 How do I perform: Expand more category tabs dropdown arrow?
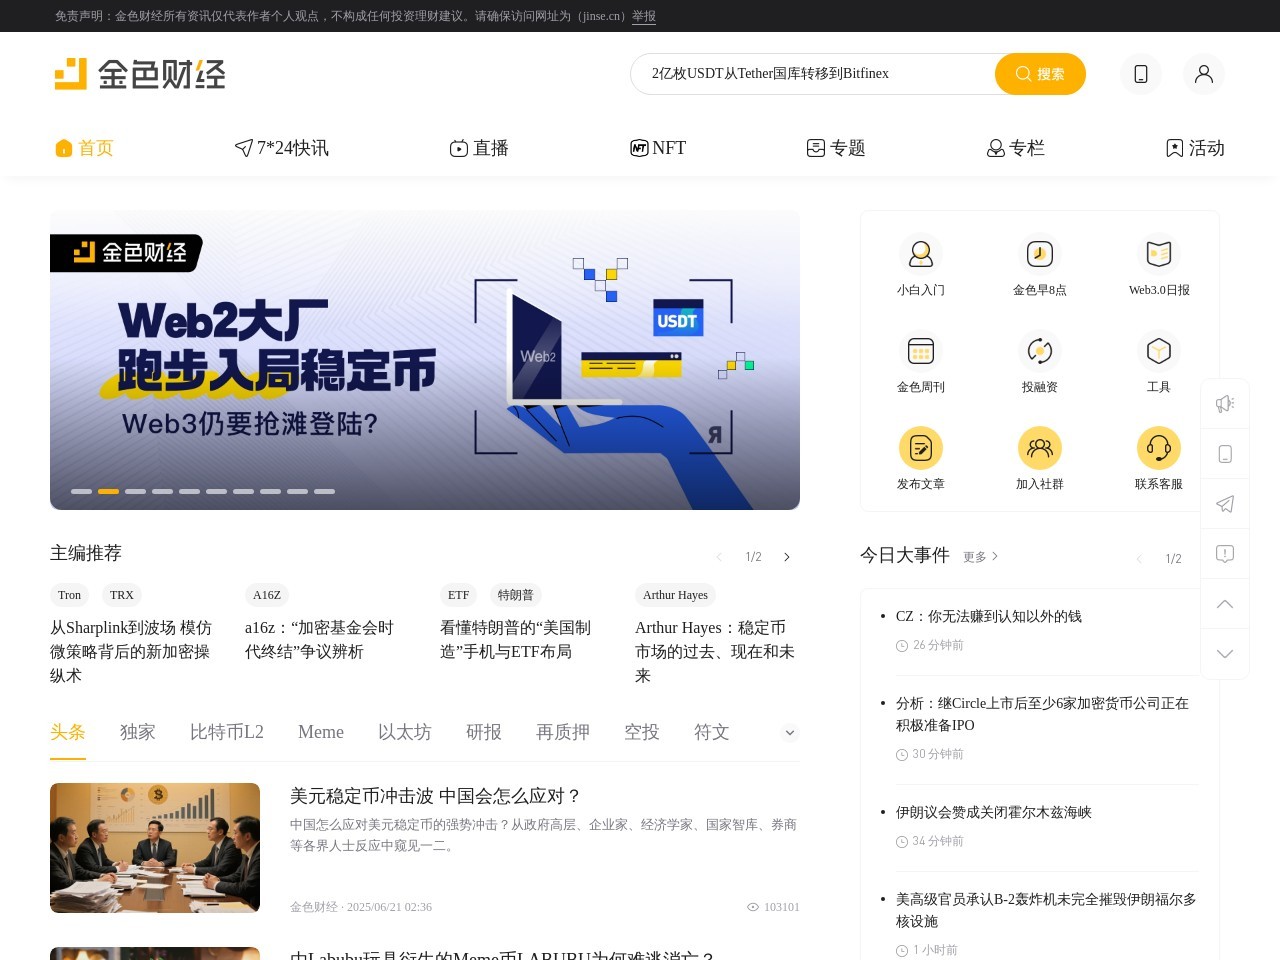790,733
